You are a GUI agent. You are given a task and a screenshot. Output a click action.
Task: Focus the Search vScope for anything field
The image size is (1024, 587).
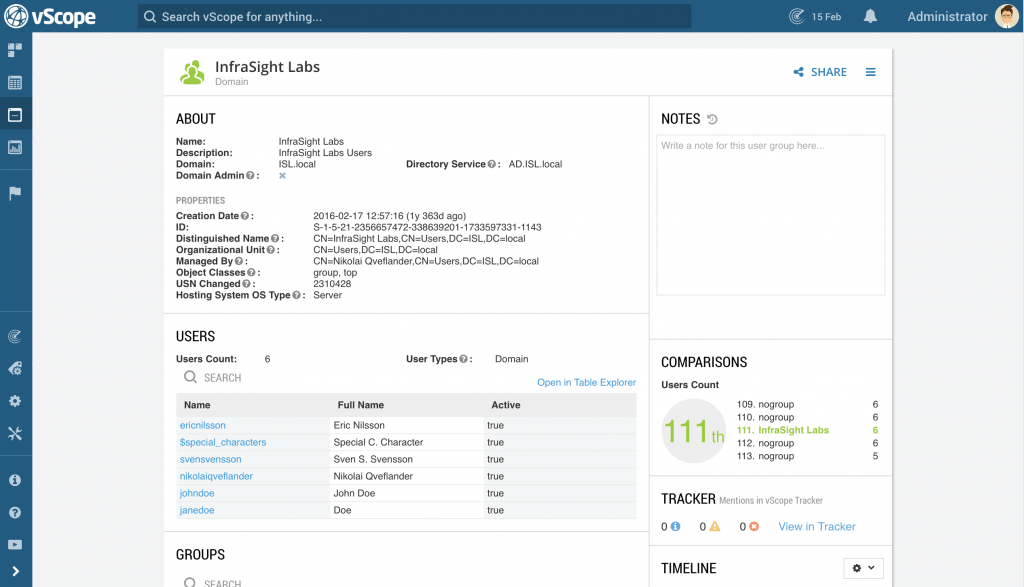point(414,16)
